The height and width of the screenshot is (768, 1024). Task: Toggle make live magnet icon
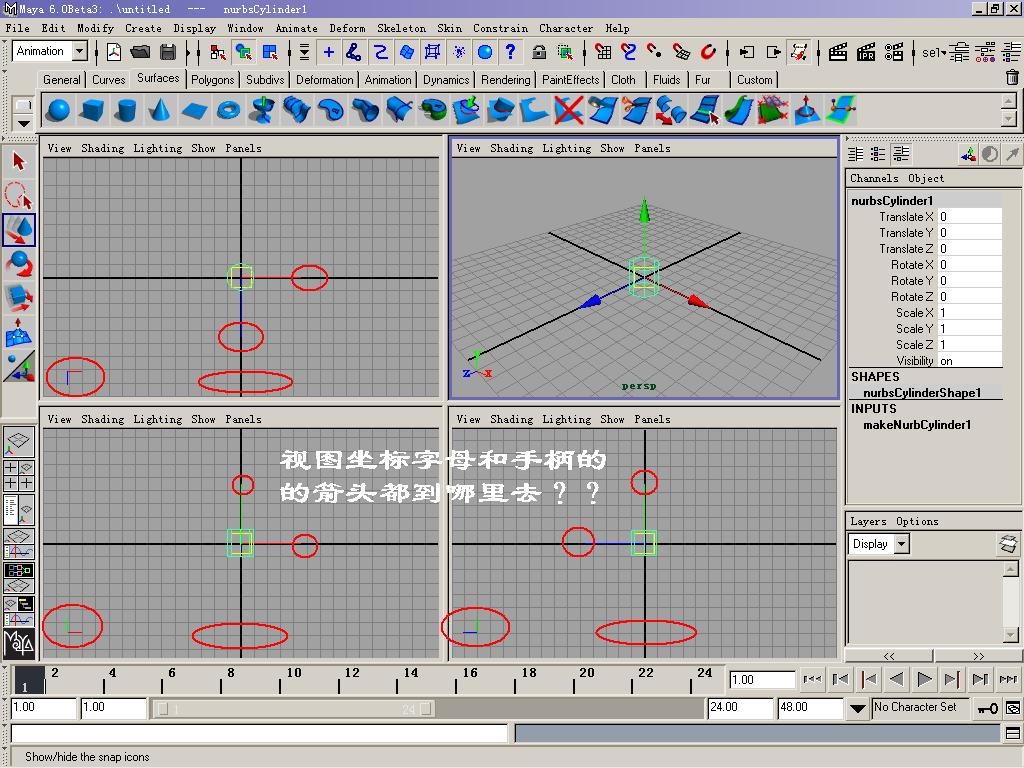click(708, 52)
